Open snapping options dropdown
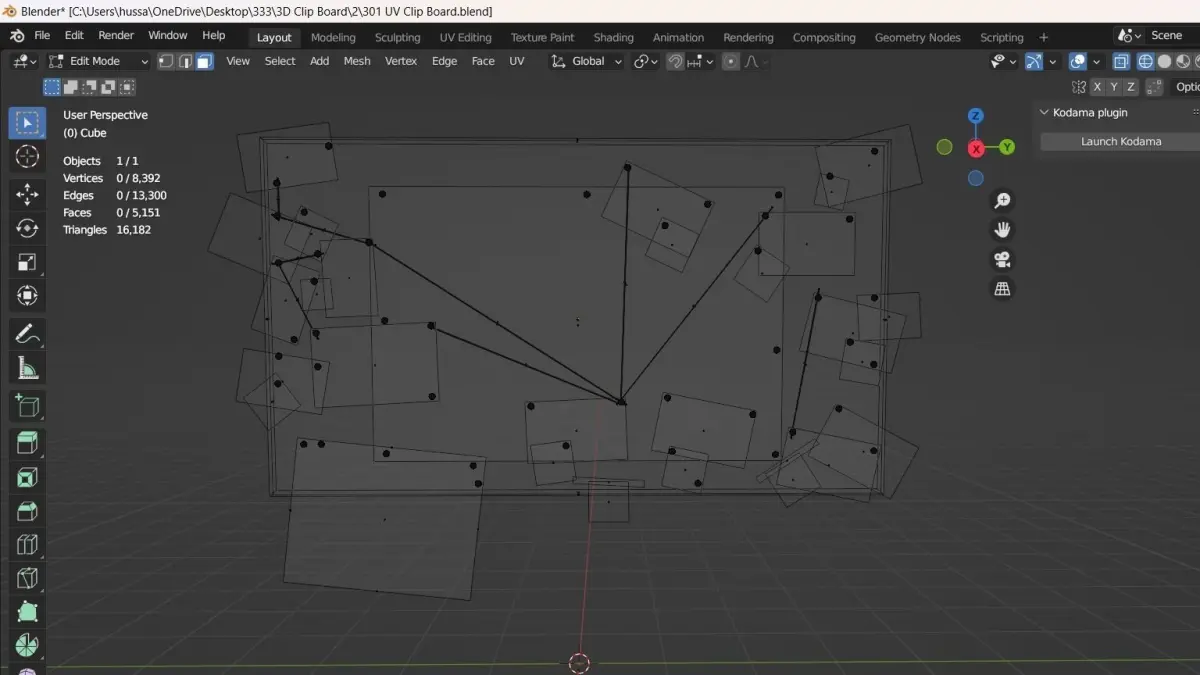Image resolution: width=1200 pixels, height=675 pixels. (x=700, y=61)
